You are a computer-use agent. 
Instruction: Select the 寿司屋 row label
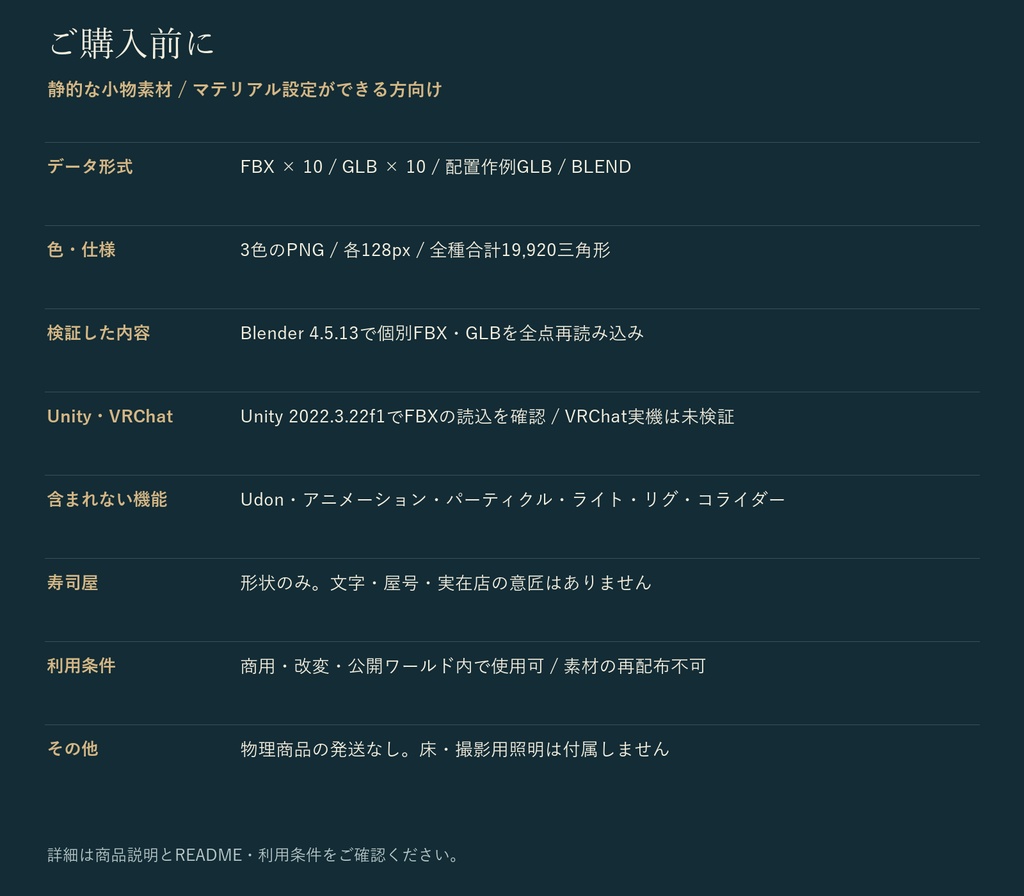coord(72,583)
